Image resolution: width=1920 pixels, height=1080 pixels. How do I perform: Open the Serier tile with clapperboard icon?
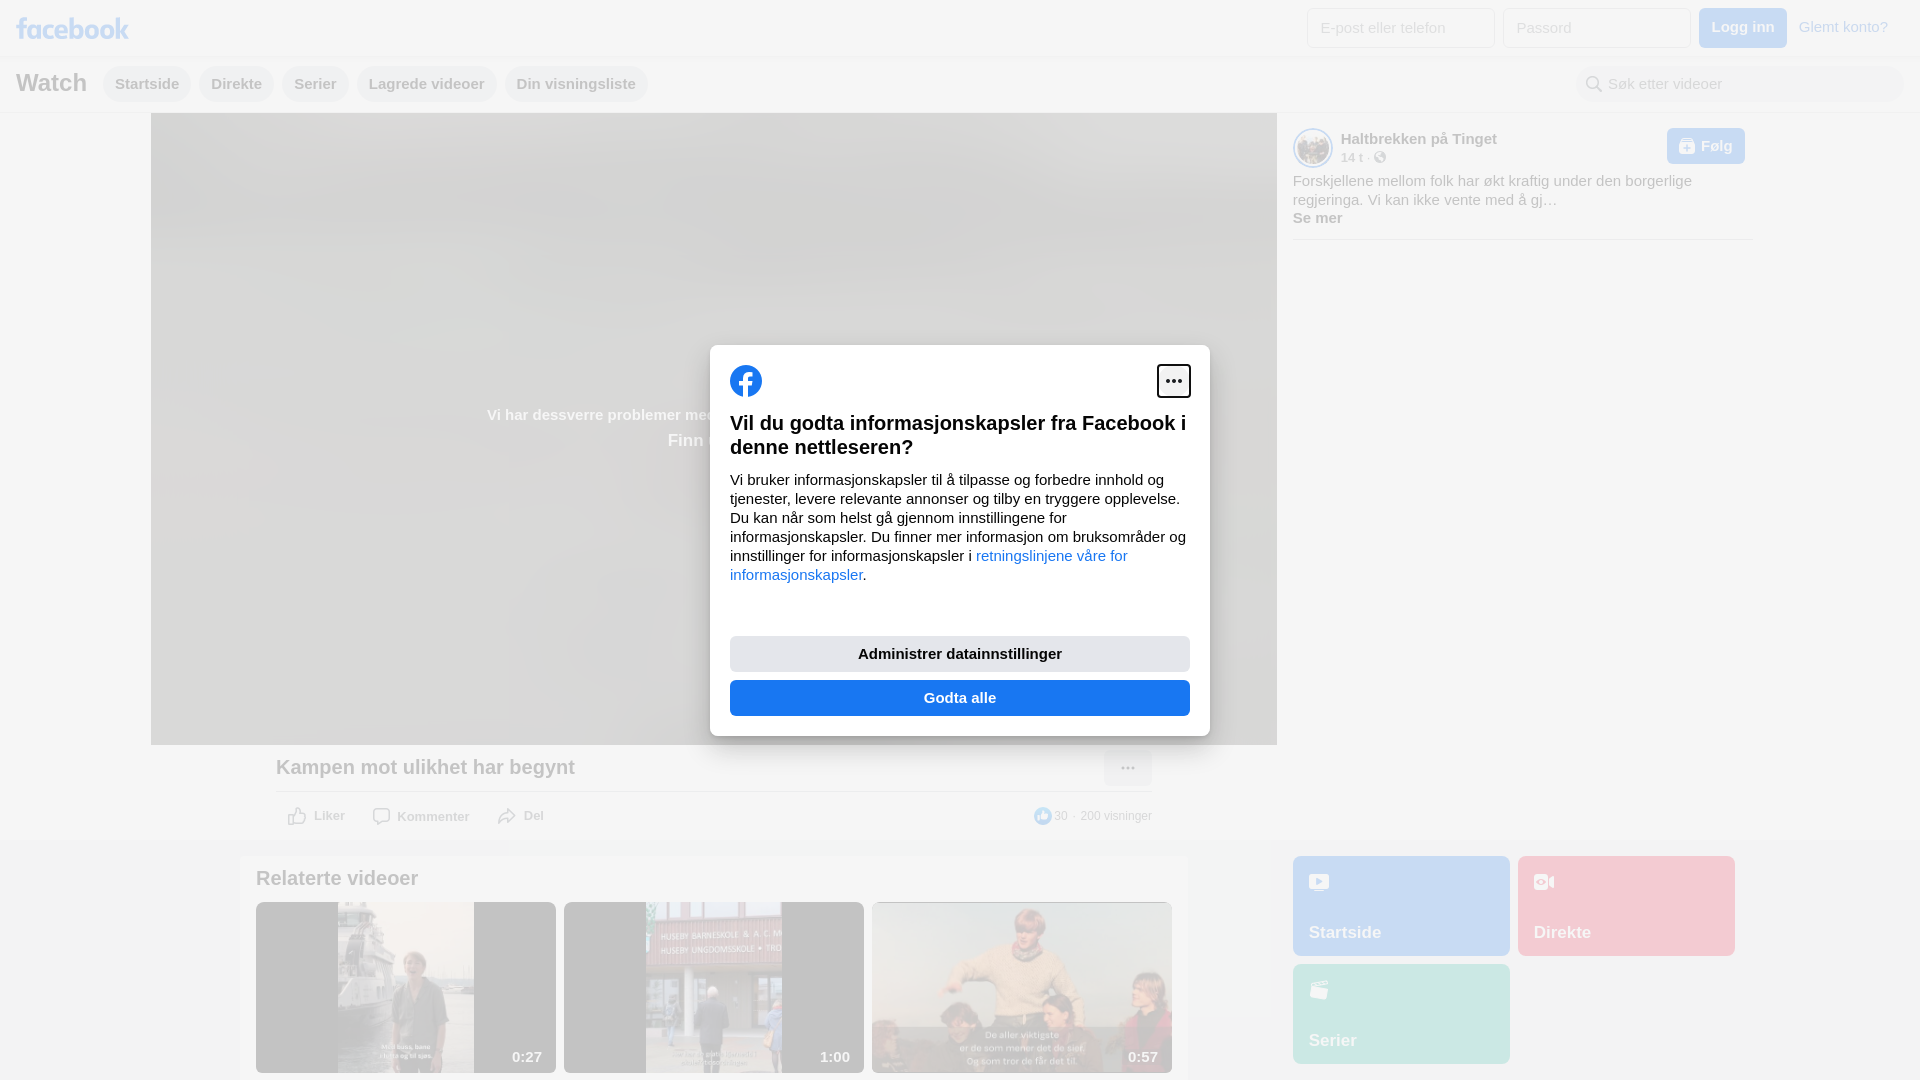pyautogui.click(x=1400, y=1013)
